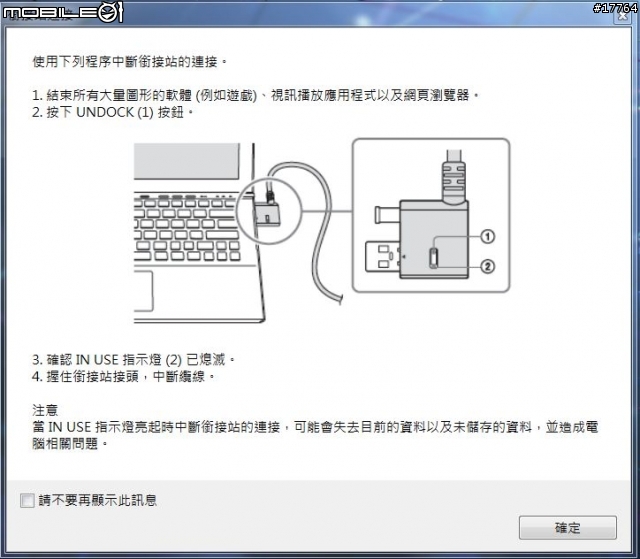Click the laptop screen in the illustration
The image size is (640, 559).
(x=187, y=161)
